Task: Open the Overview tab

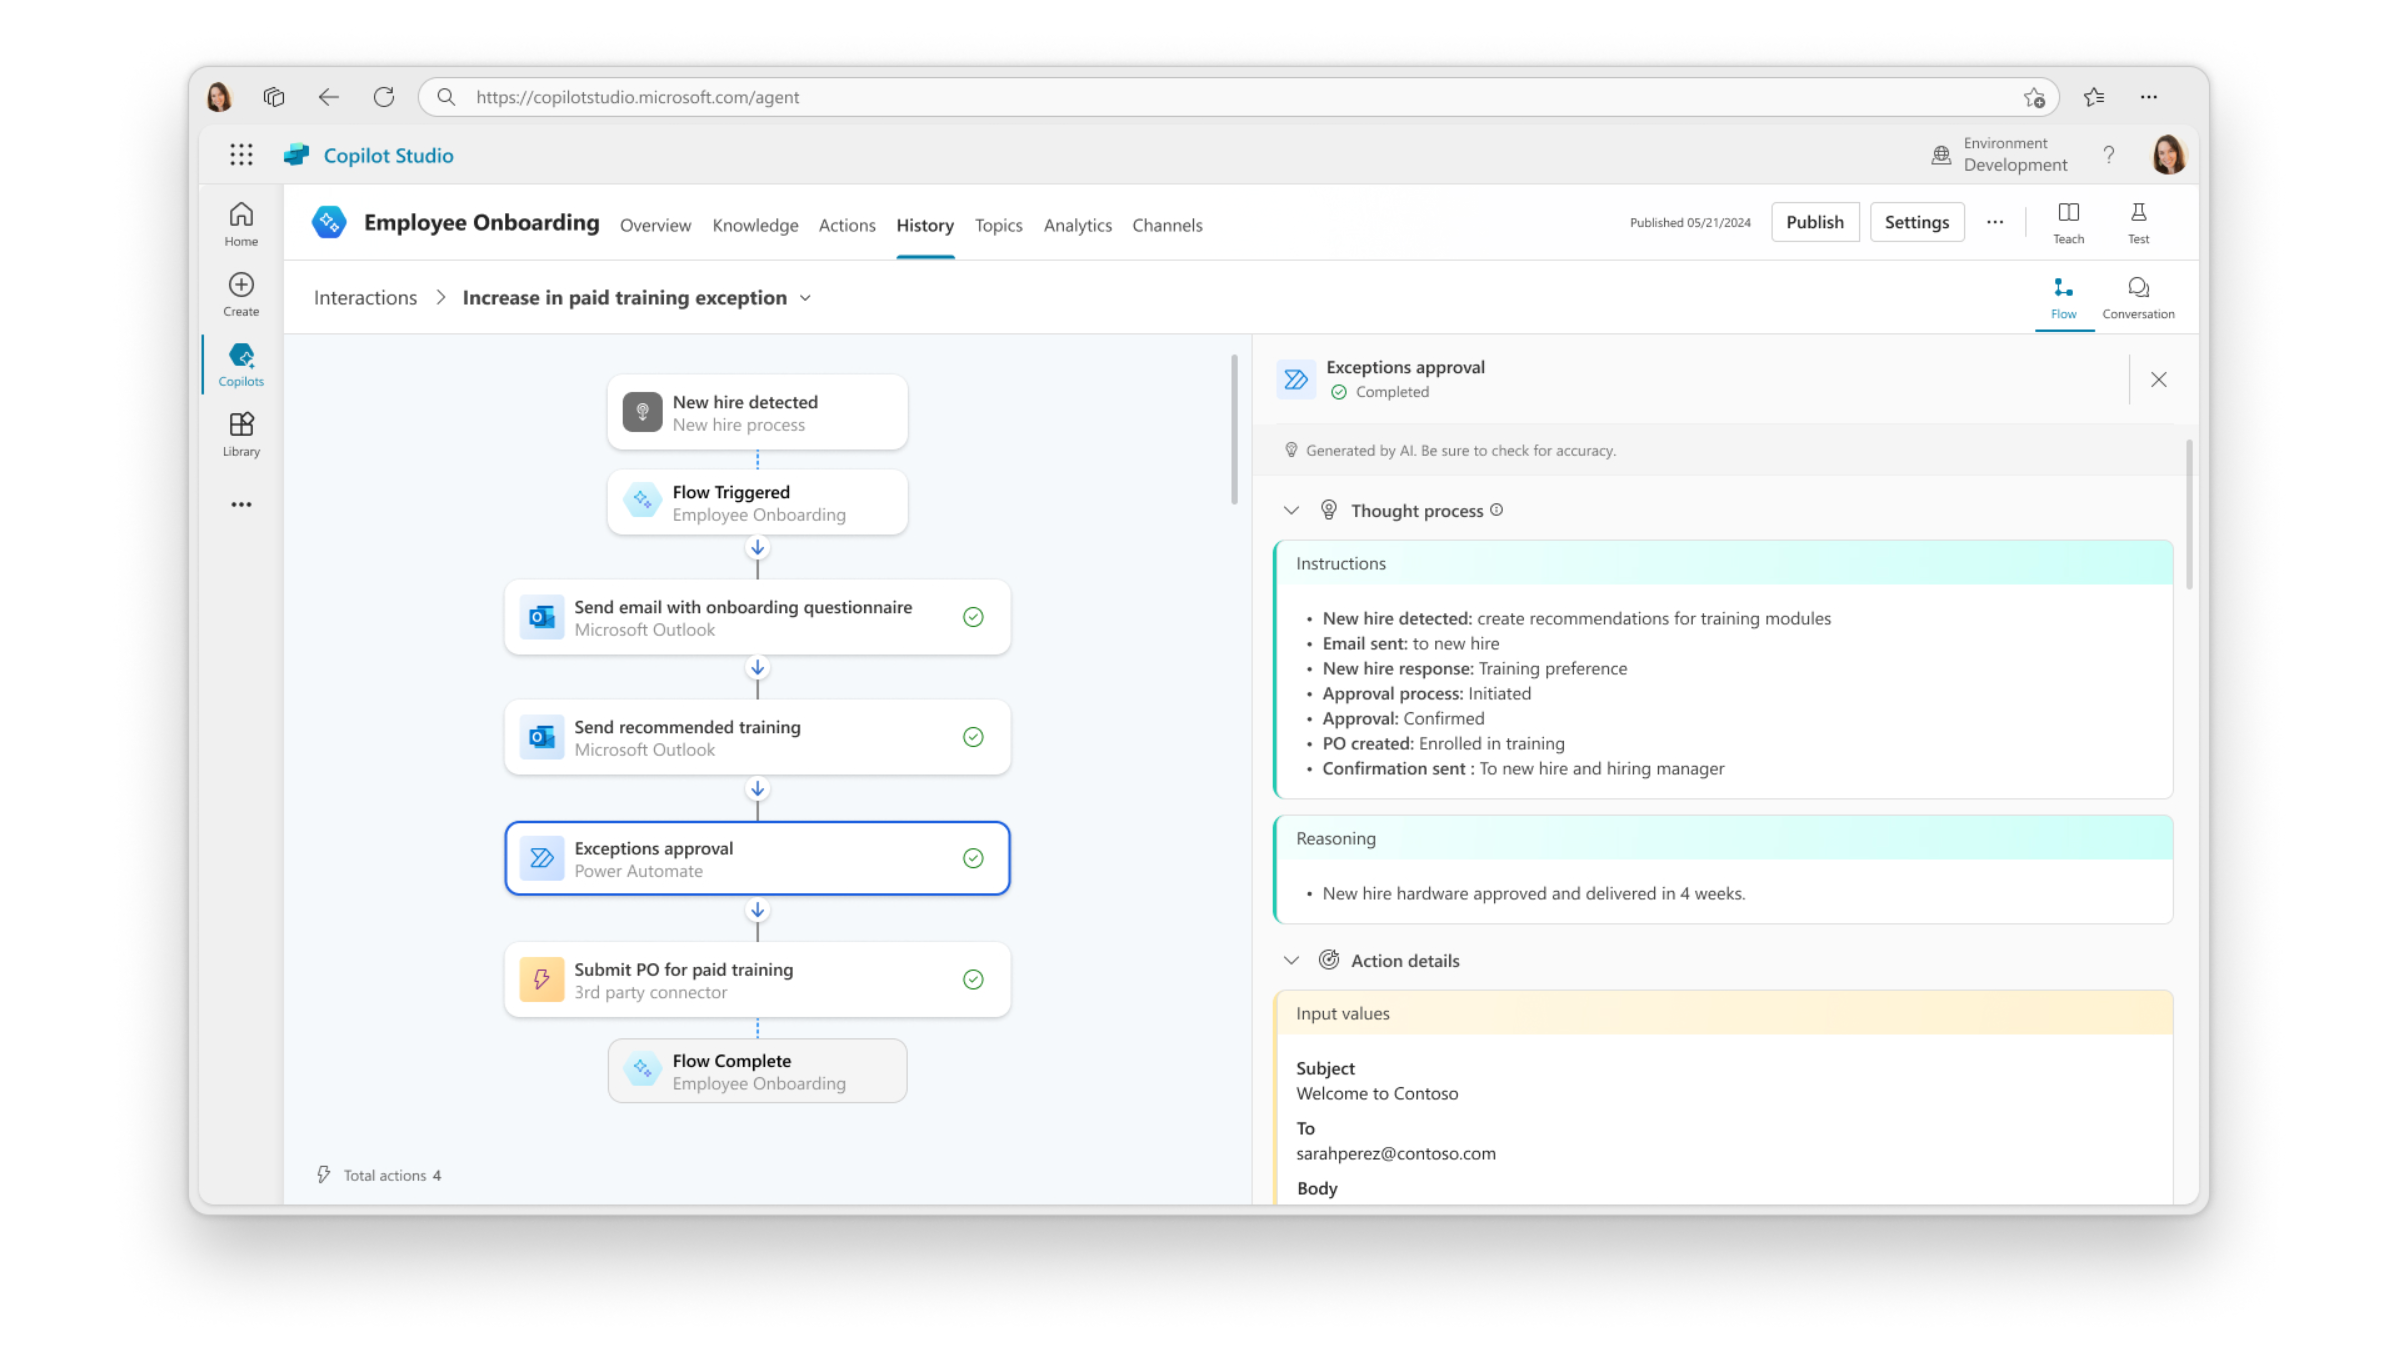Action: coord(655,225)
